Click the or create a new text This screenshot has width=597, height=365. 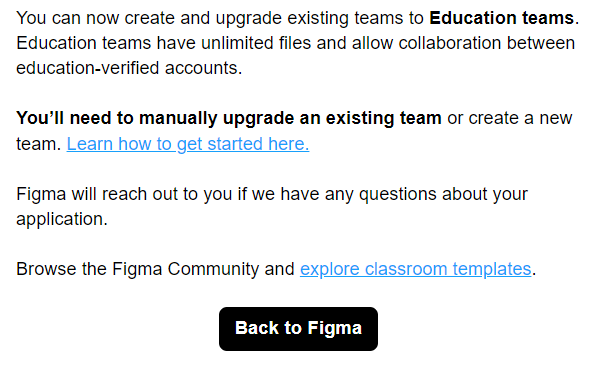510,118
